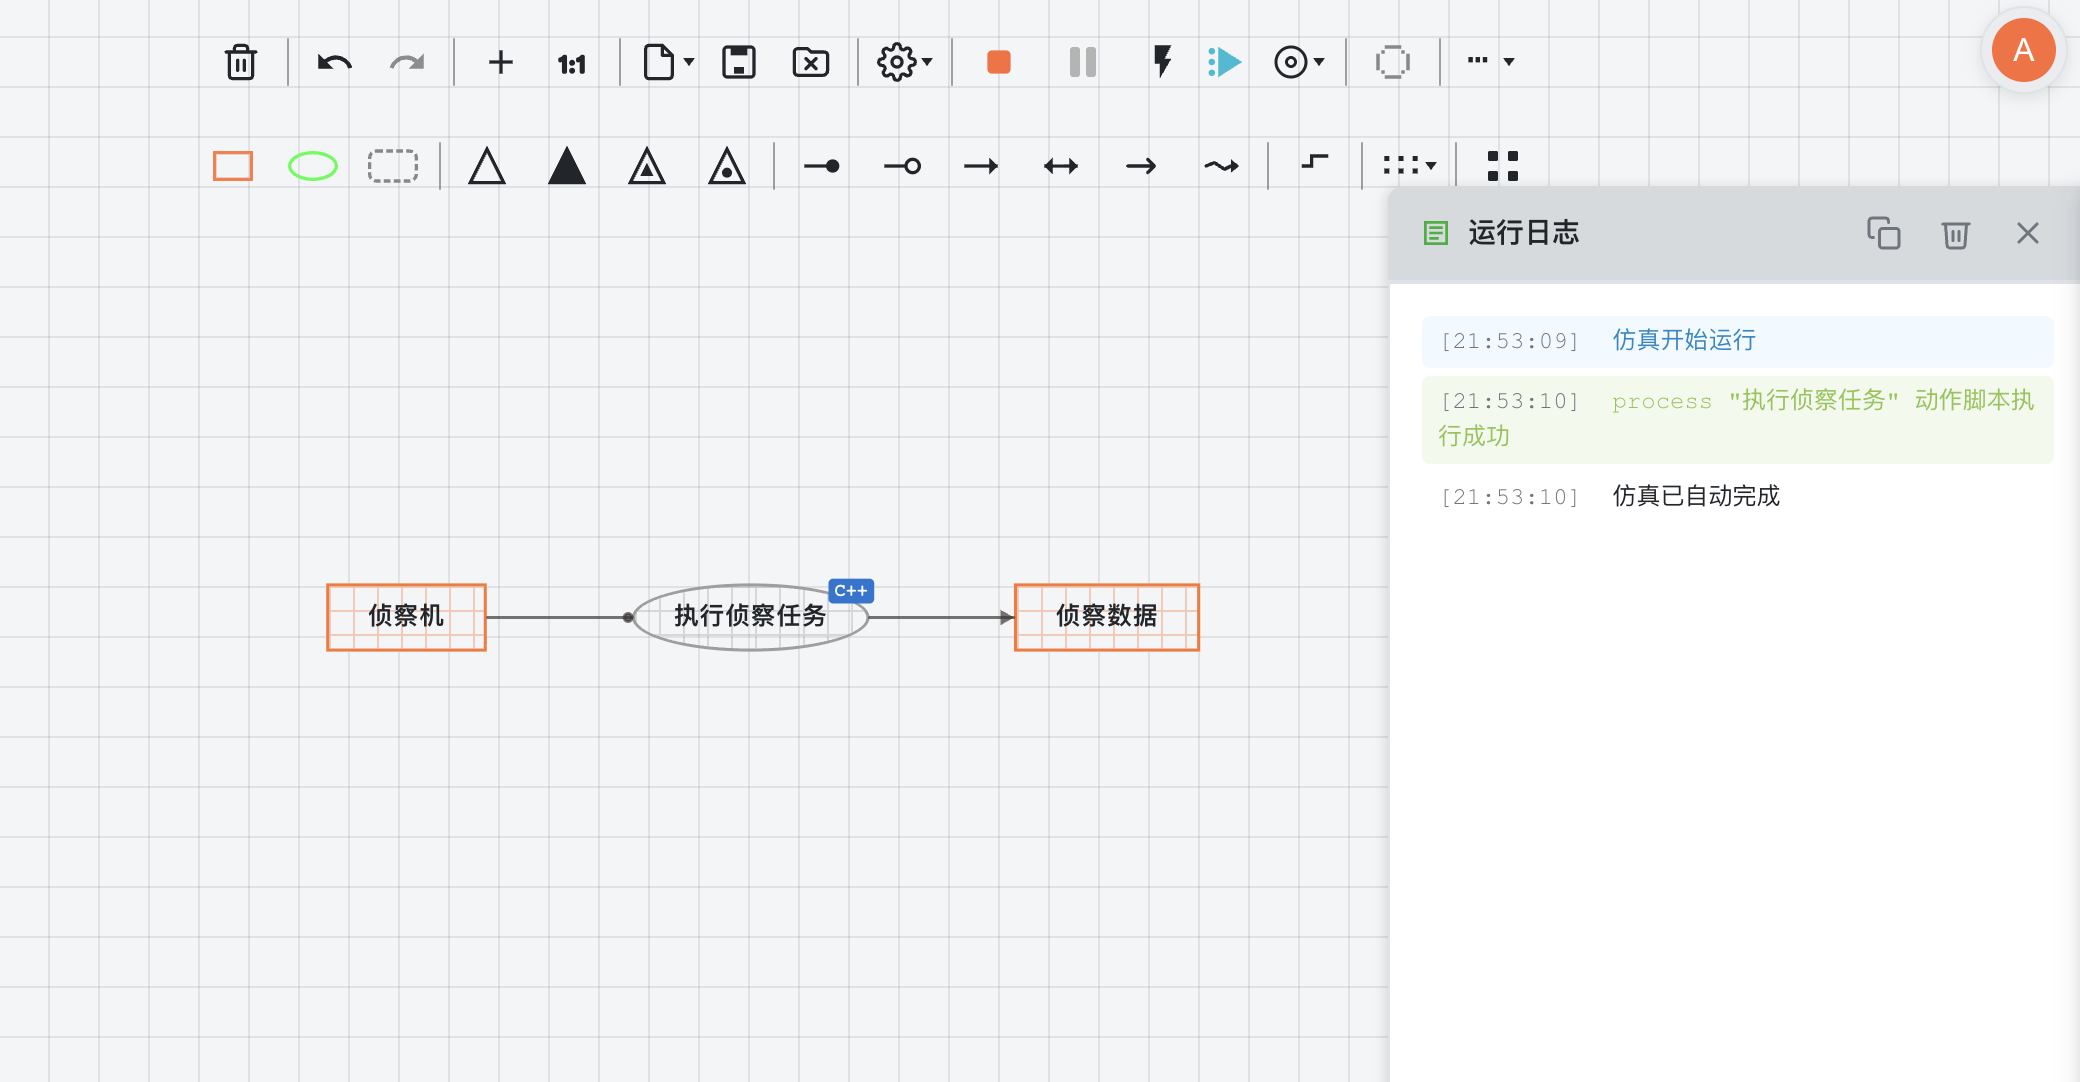Click the save floppy disk icon

[x=738, y=62]
